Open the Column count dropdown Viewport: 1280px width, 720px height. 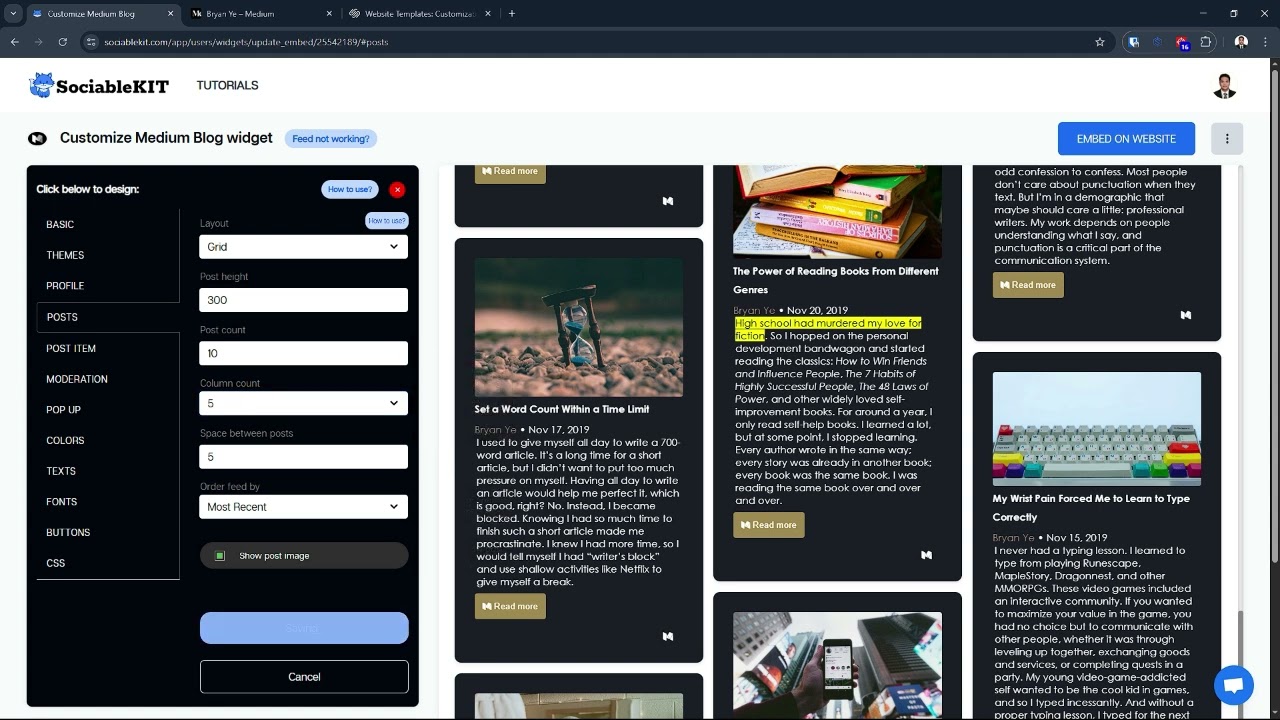coord(304,403)
